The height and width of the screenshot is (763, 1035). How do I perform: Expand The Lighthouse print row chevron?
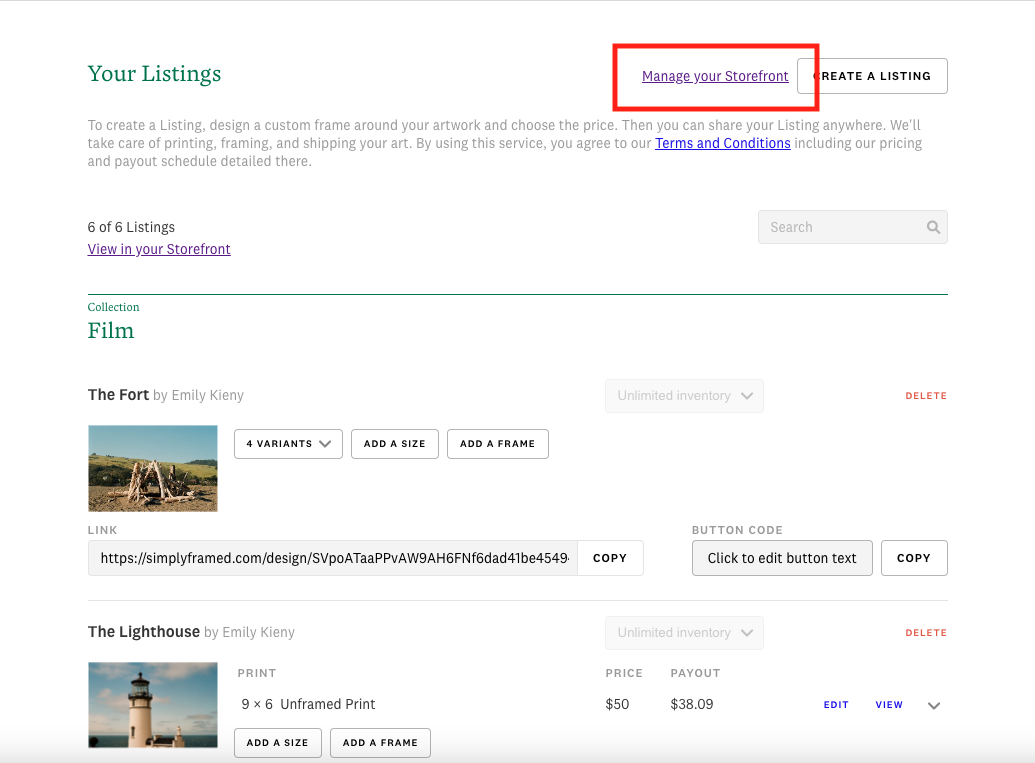(934, 705)
